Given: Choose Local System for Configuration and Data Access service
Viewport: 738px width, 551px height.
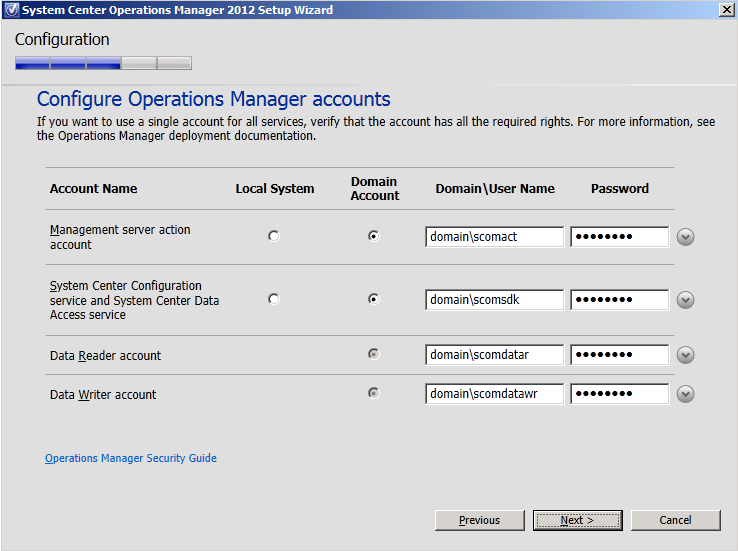Looking at the screenshot, I should point(273,299).
